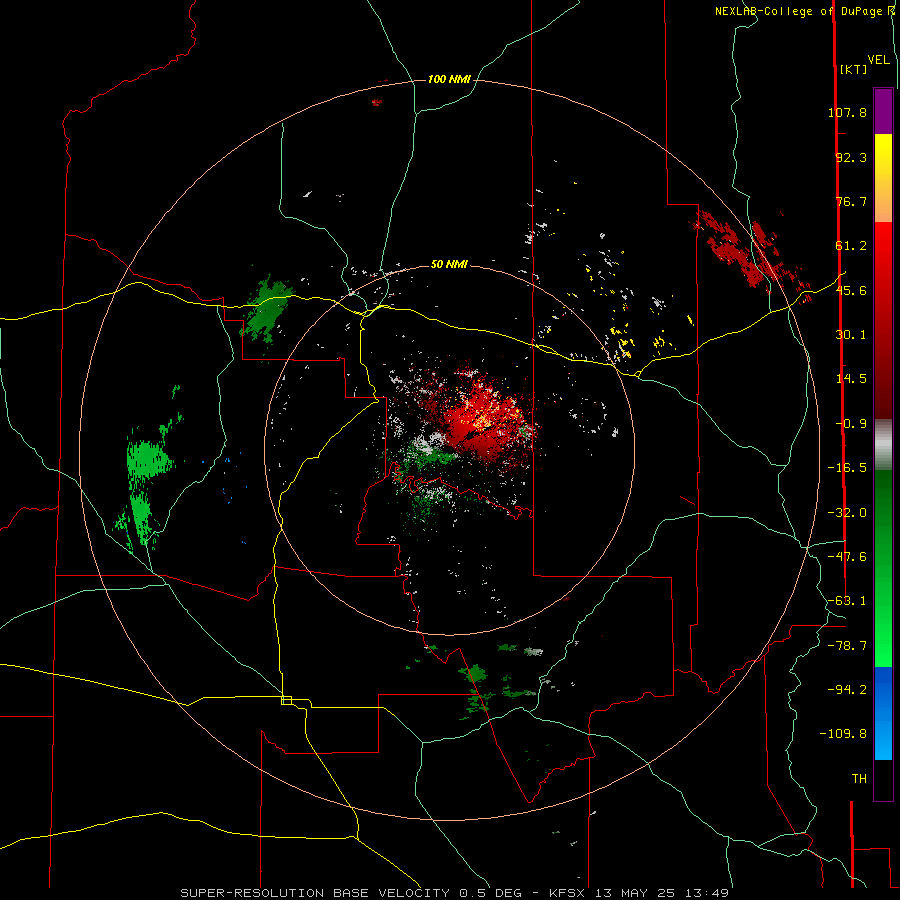Click the large red outbound echo near radar center
Screen dimensions: 900x900
[x=481, y=420]
